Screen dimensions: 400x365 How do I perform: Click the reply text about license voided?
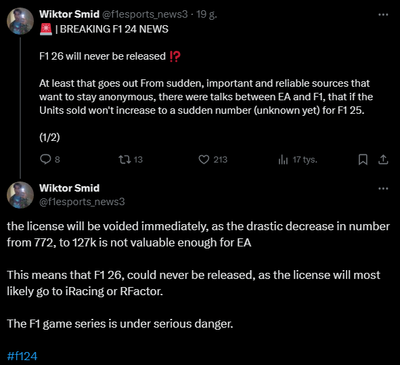pyautogui.click(x=198, y=234)
